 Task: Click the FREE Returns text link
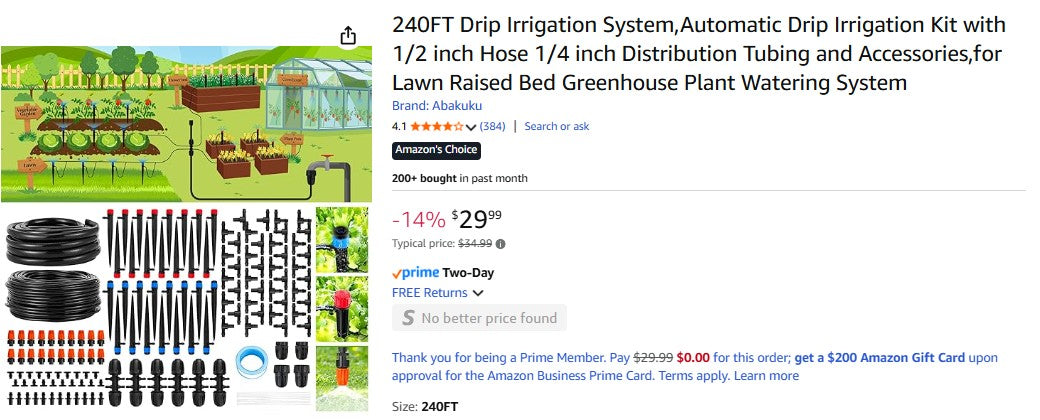pos(429,293)
